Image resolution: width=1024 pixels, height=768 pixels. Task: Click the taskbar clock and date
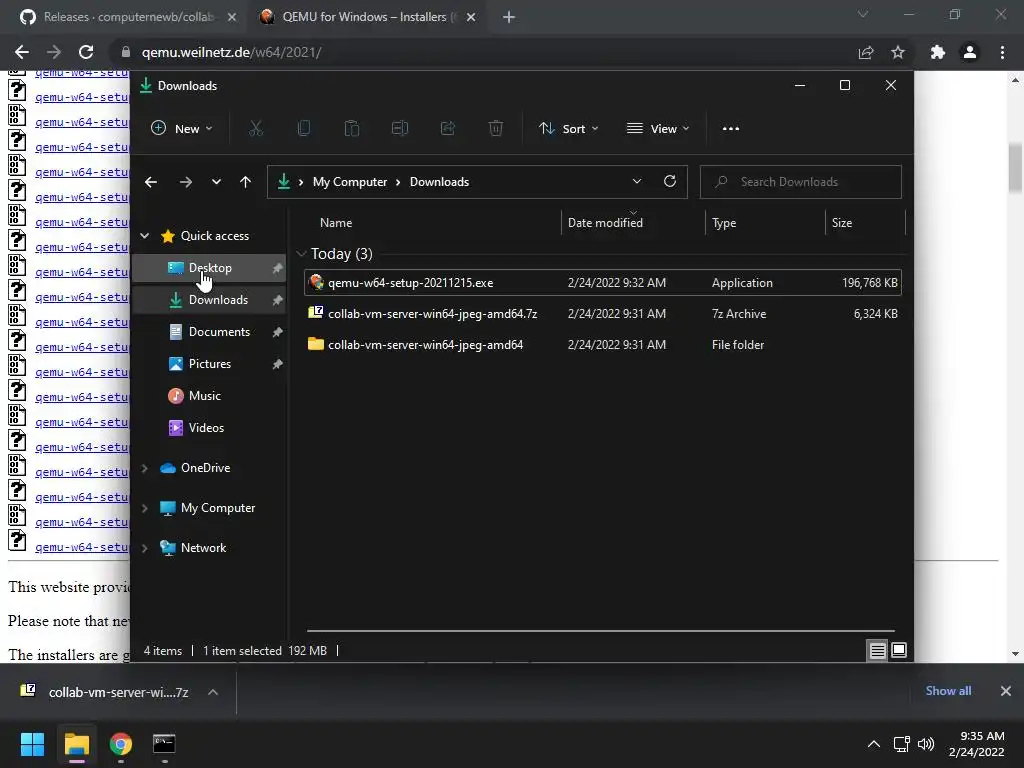(977, 744)
